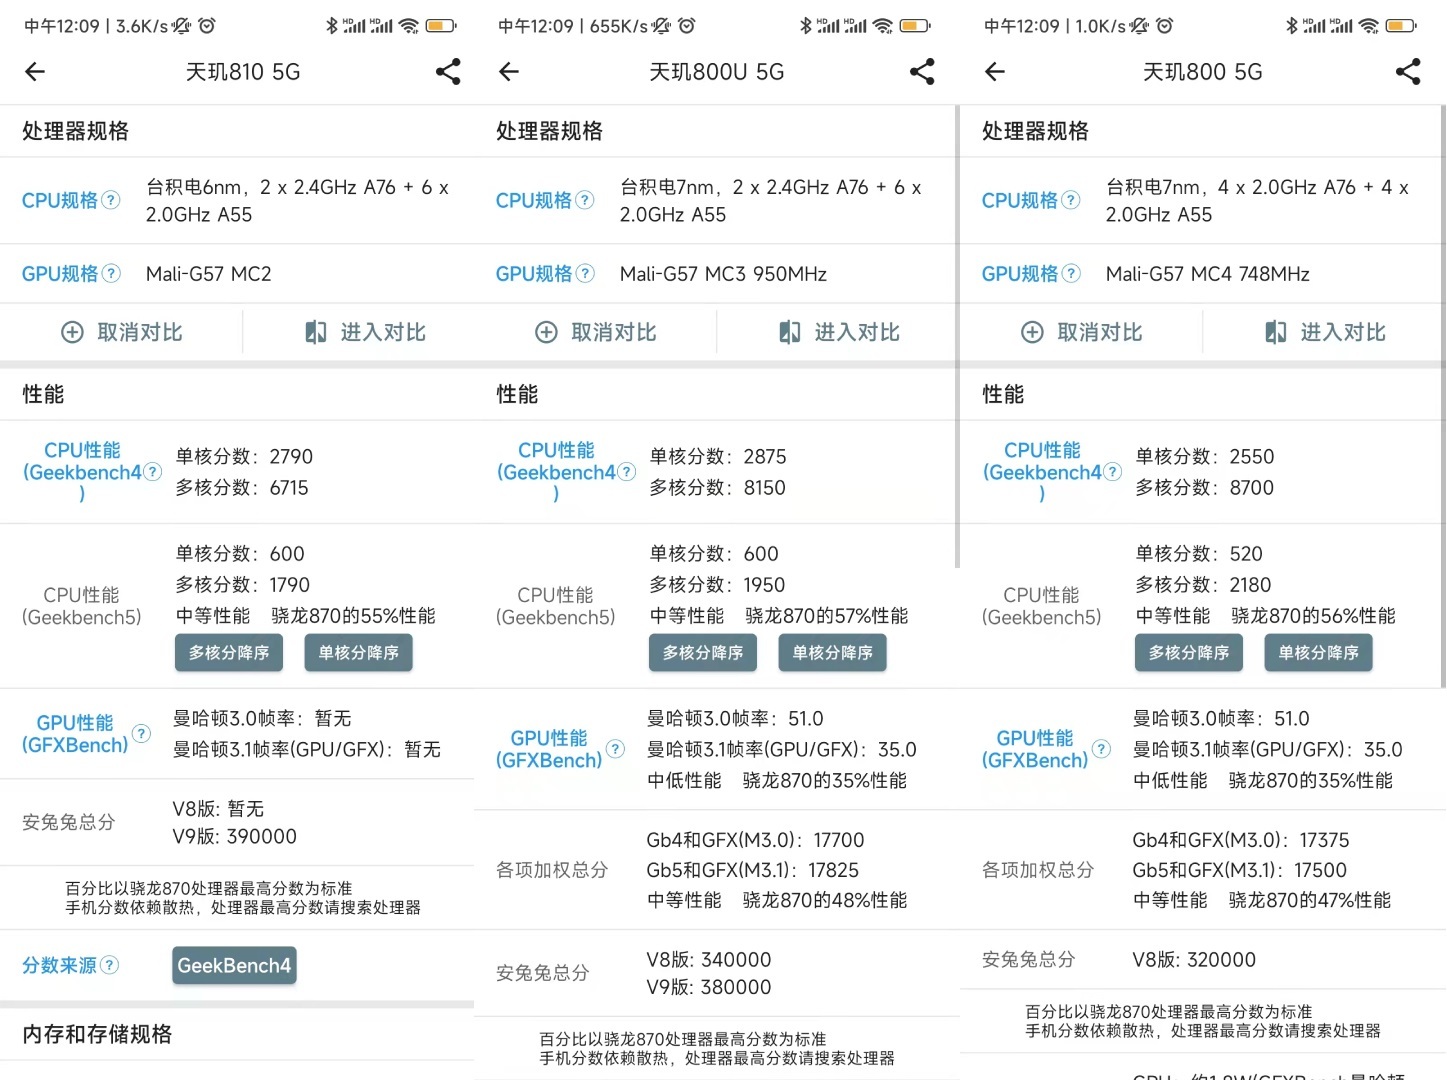Viewport: 1447px width, 1080px height.
Task: Sort by 多核分降序 on 天玑810 panel
Action: tap(229, 653)
